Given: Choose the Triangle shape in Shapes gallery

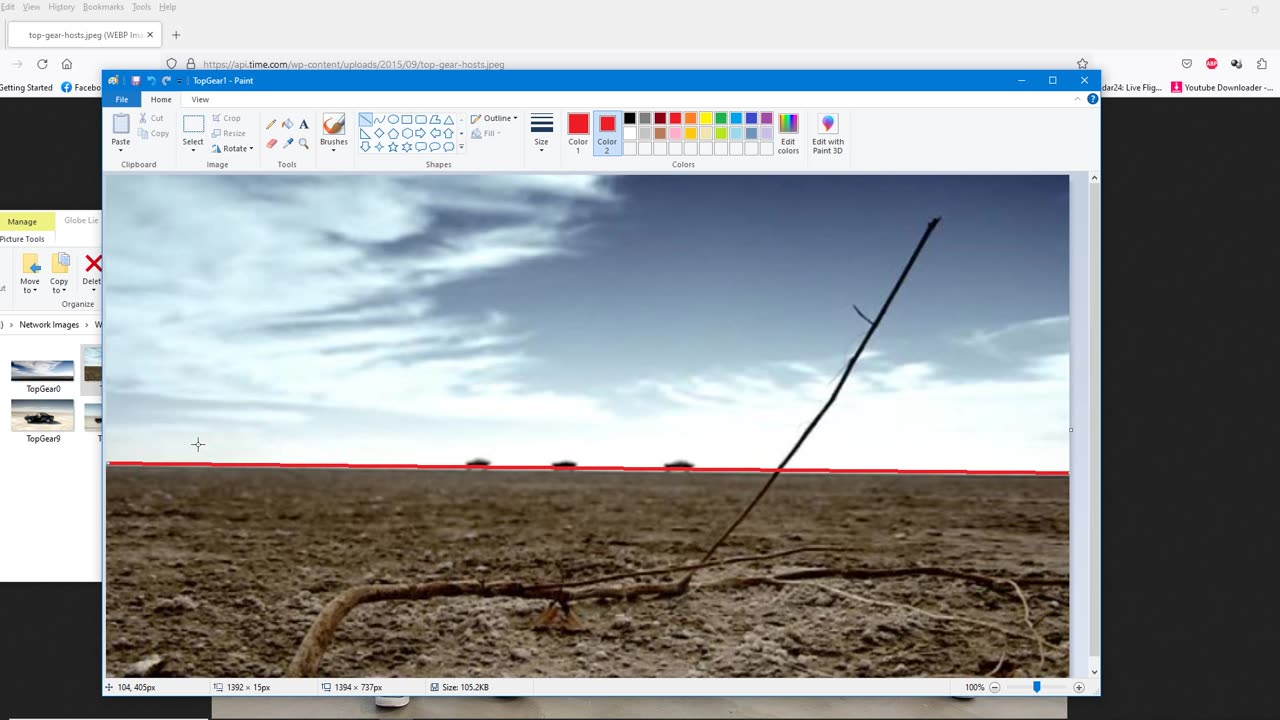Looking at the screenshot, I should [449, 119].
